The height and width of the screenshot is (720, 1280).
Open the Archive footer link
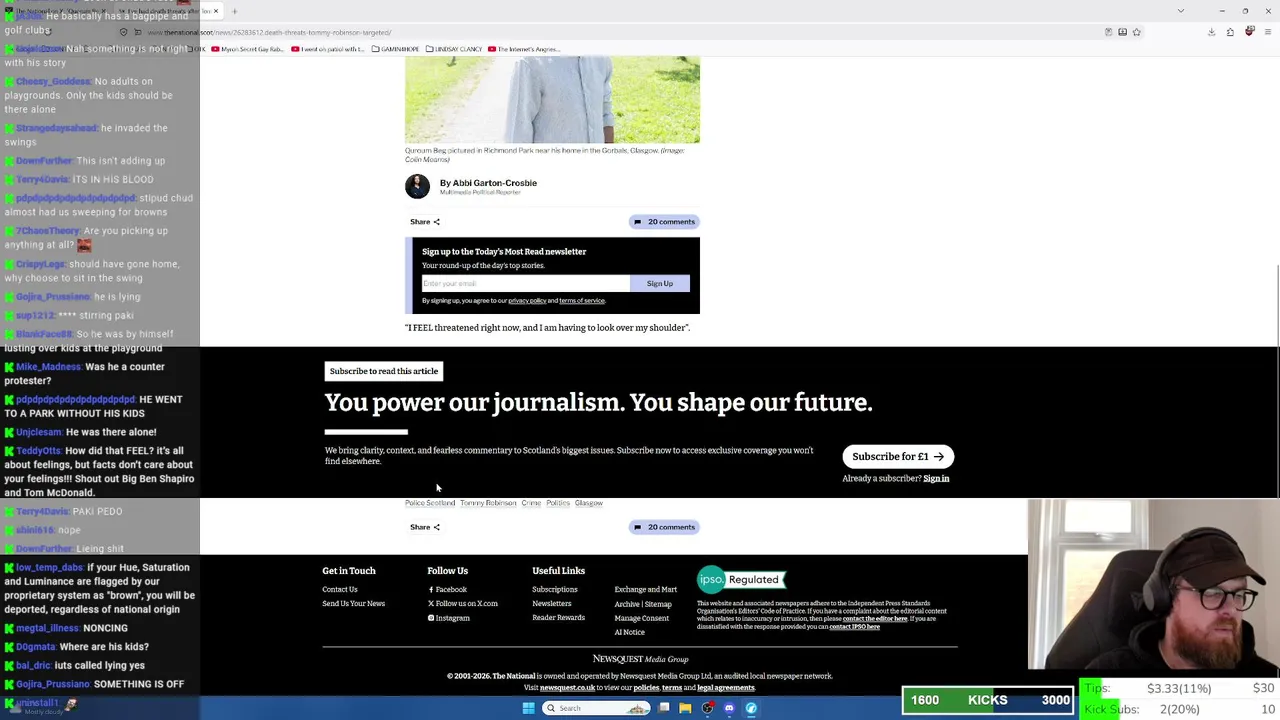(627, 604)
